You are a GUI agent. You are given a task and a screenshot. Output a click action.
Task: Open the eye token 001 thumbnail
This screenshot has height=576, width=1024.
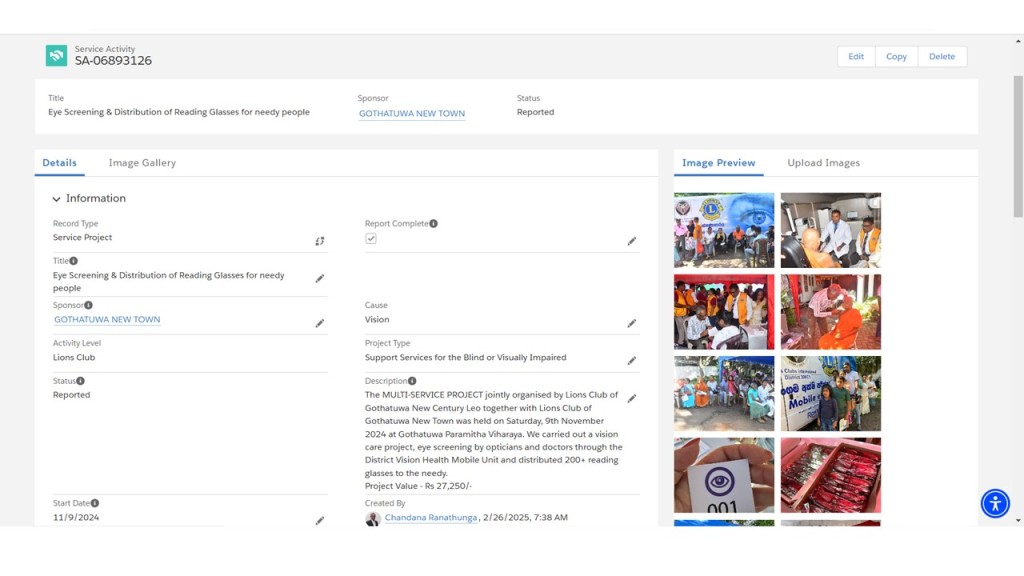(724, 475)
